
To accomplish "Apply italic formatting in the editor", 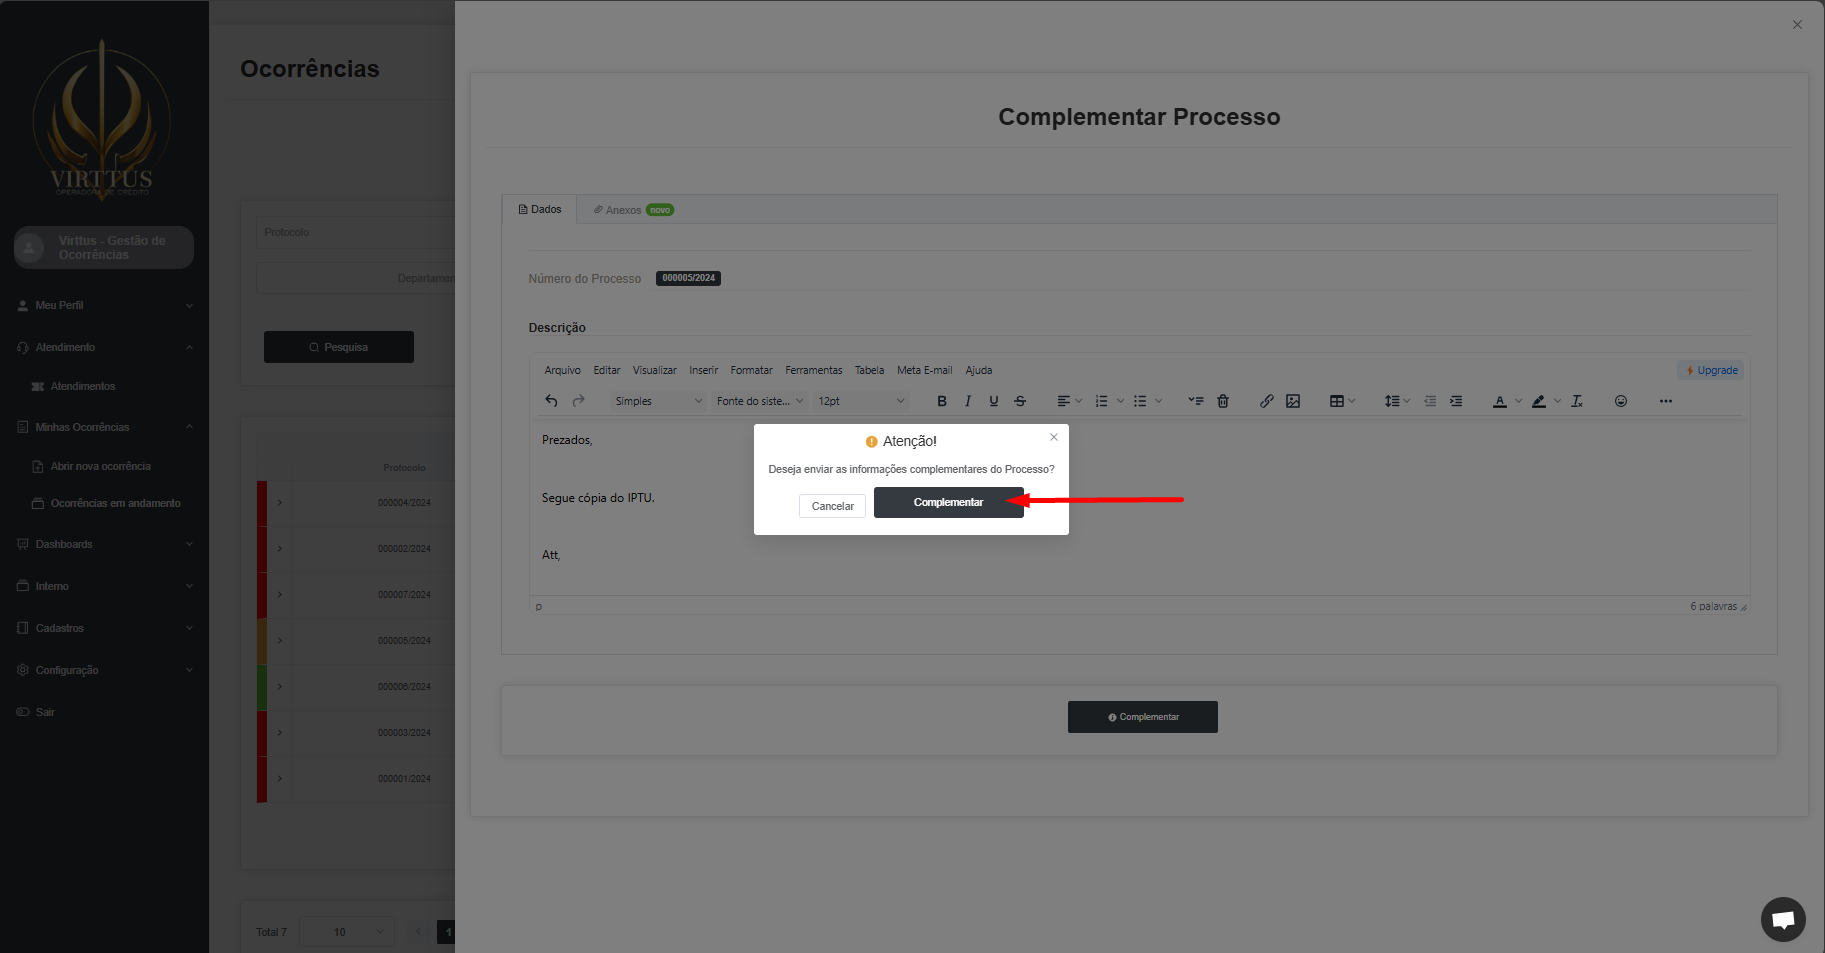I will (967, 401).
